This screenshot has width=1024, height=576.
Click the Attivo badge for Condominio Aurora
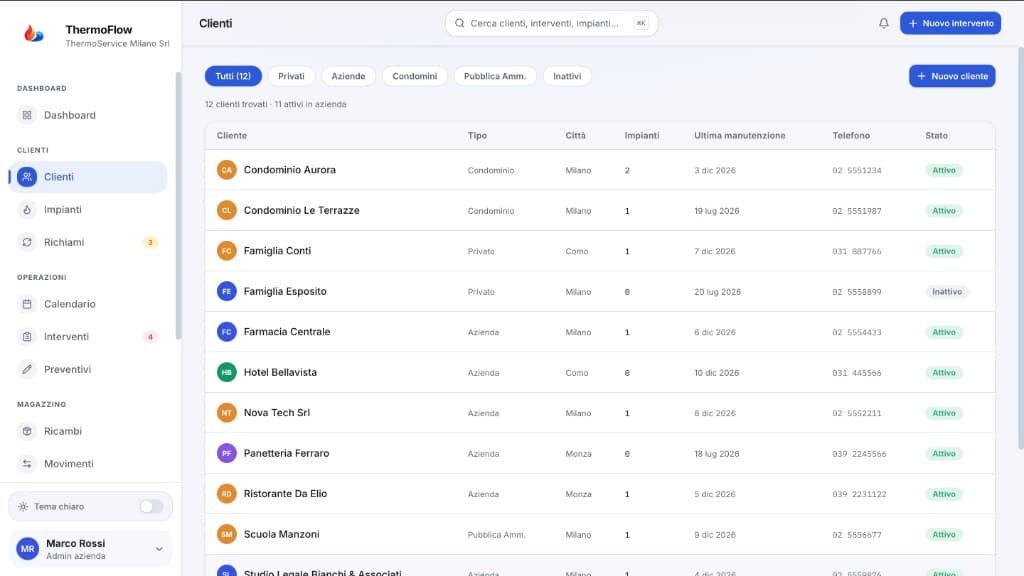944,170
